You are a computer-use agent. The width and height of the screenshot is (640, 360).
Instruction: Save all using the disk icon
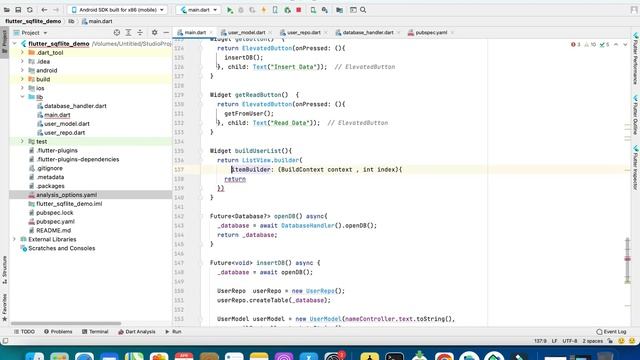pos(18,10)
